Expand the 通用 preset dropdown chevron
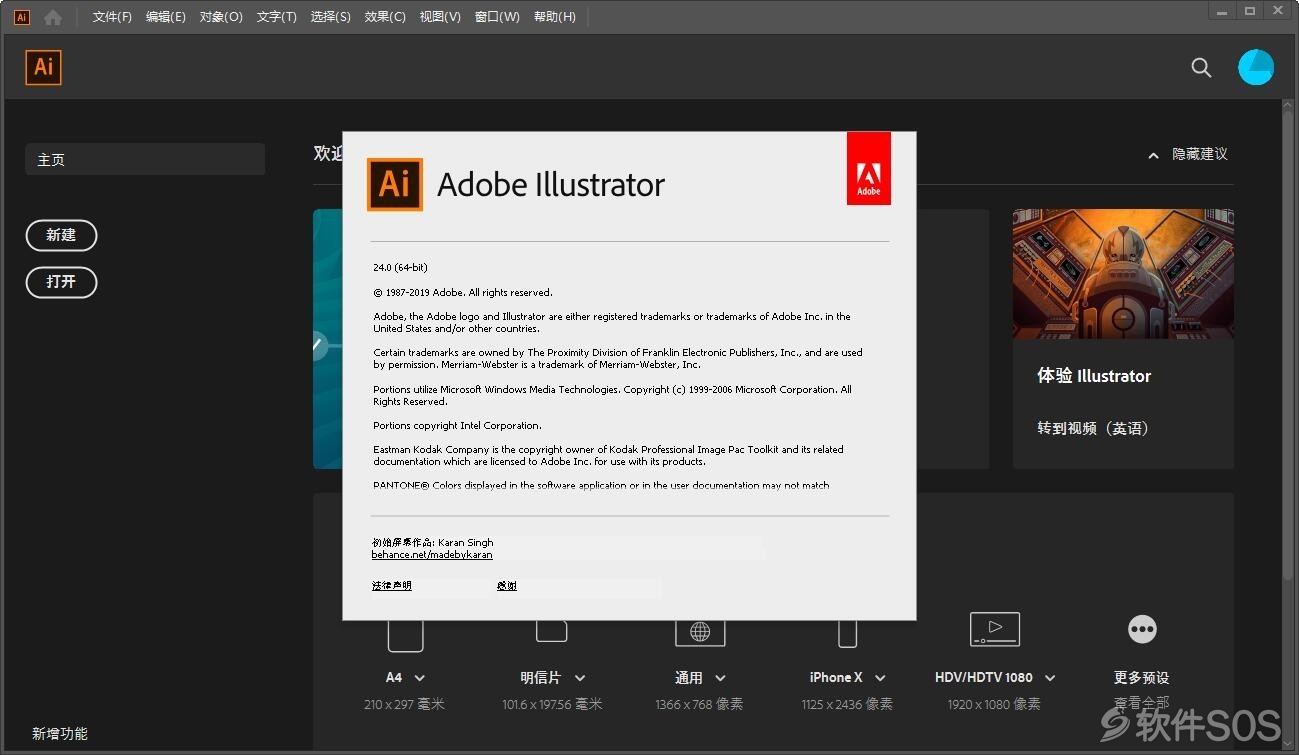 (720, 678)
